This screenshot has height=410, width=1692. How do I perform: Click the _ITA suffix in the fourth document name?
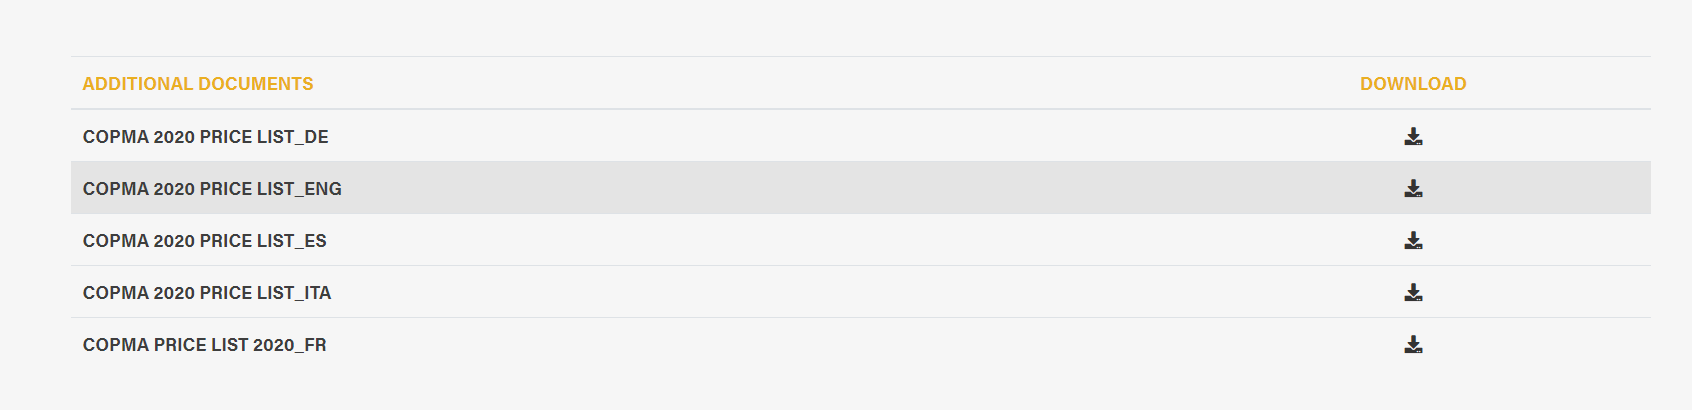click(x=314, y=293)
